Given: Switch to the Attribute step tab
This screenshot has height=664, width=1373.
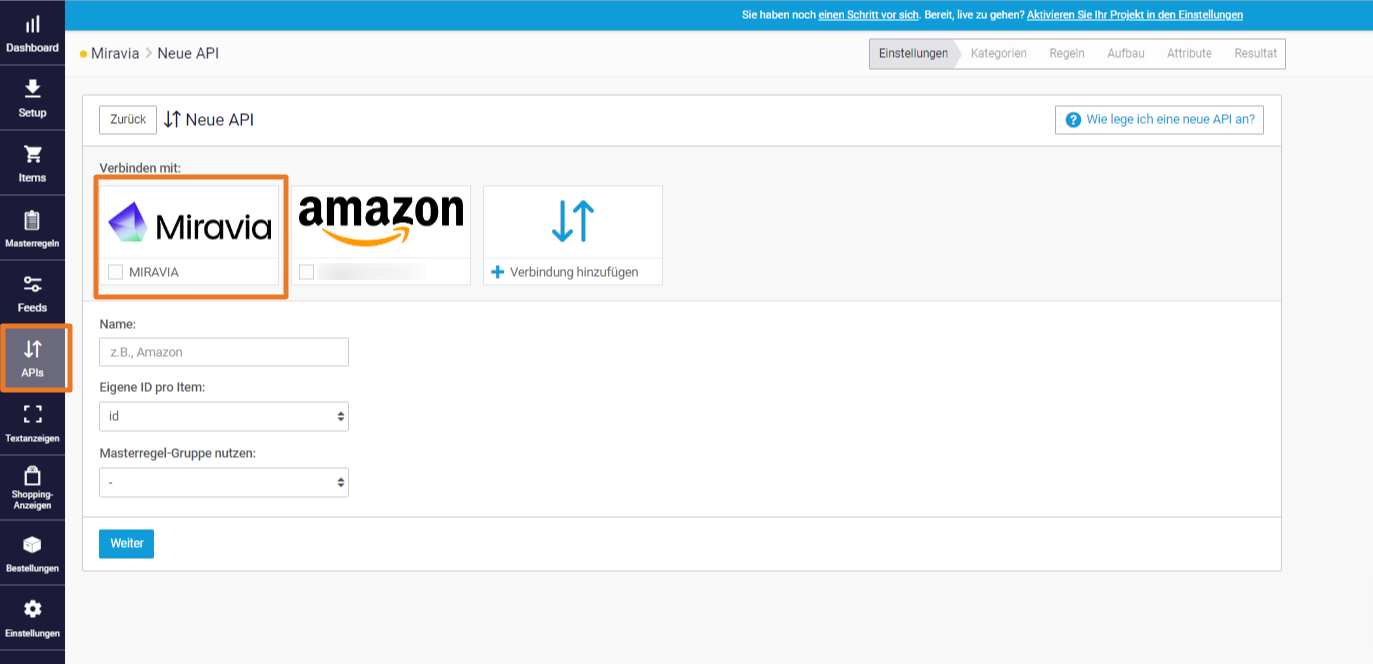Looking at the screenshot, I should (1188, 54).
